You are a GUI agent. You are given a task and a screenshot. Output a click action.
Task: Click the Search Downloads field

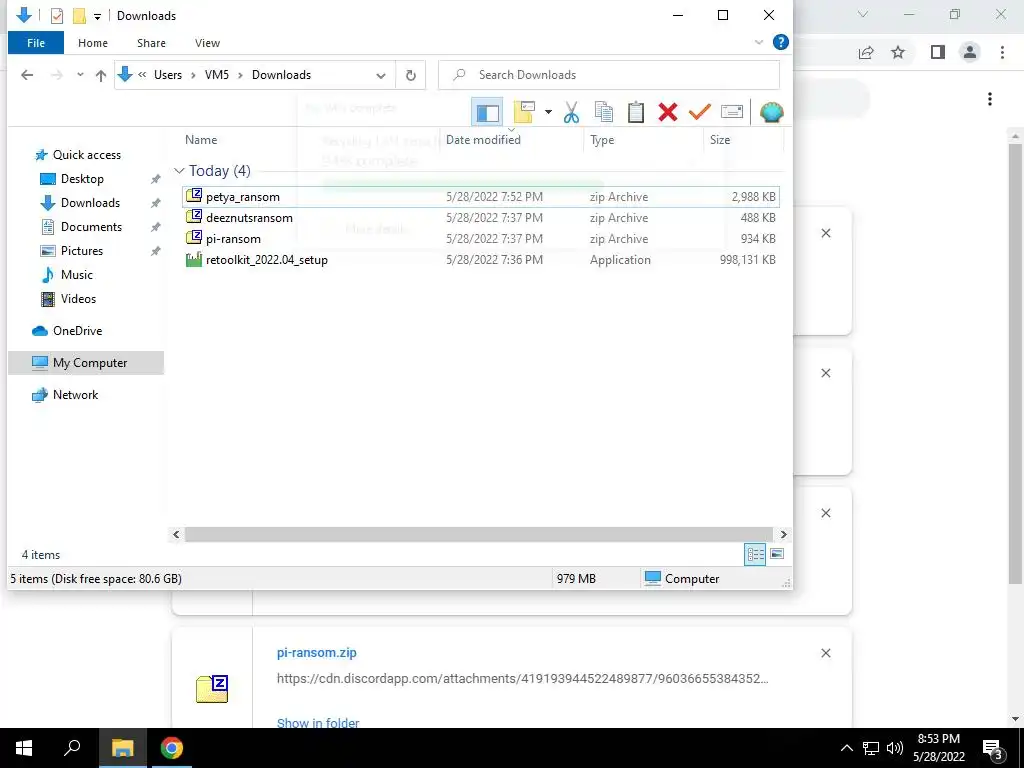point(609,75)
